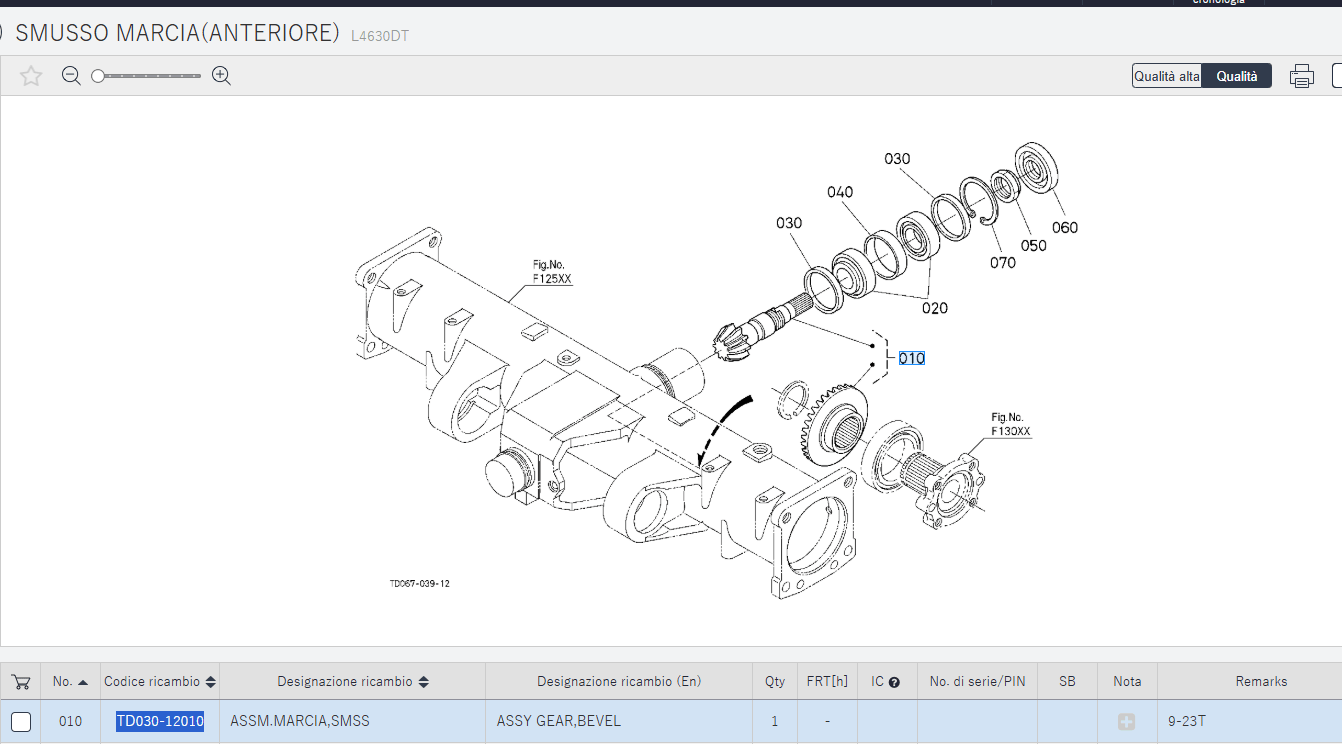Click the Remarks column header
This screenshot has height=744, width=1342.
1261,681
